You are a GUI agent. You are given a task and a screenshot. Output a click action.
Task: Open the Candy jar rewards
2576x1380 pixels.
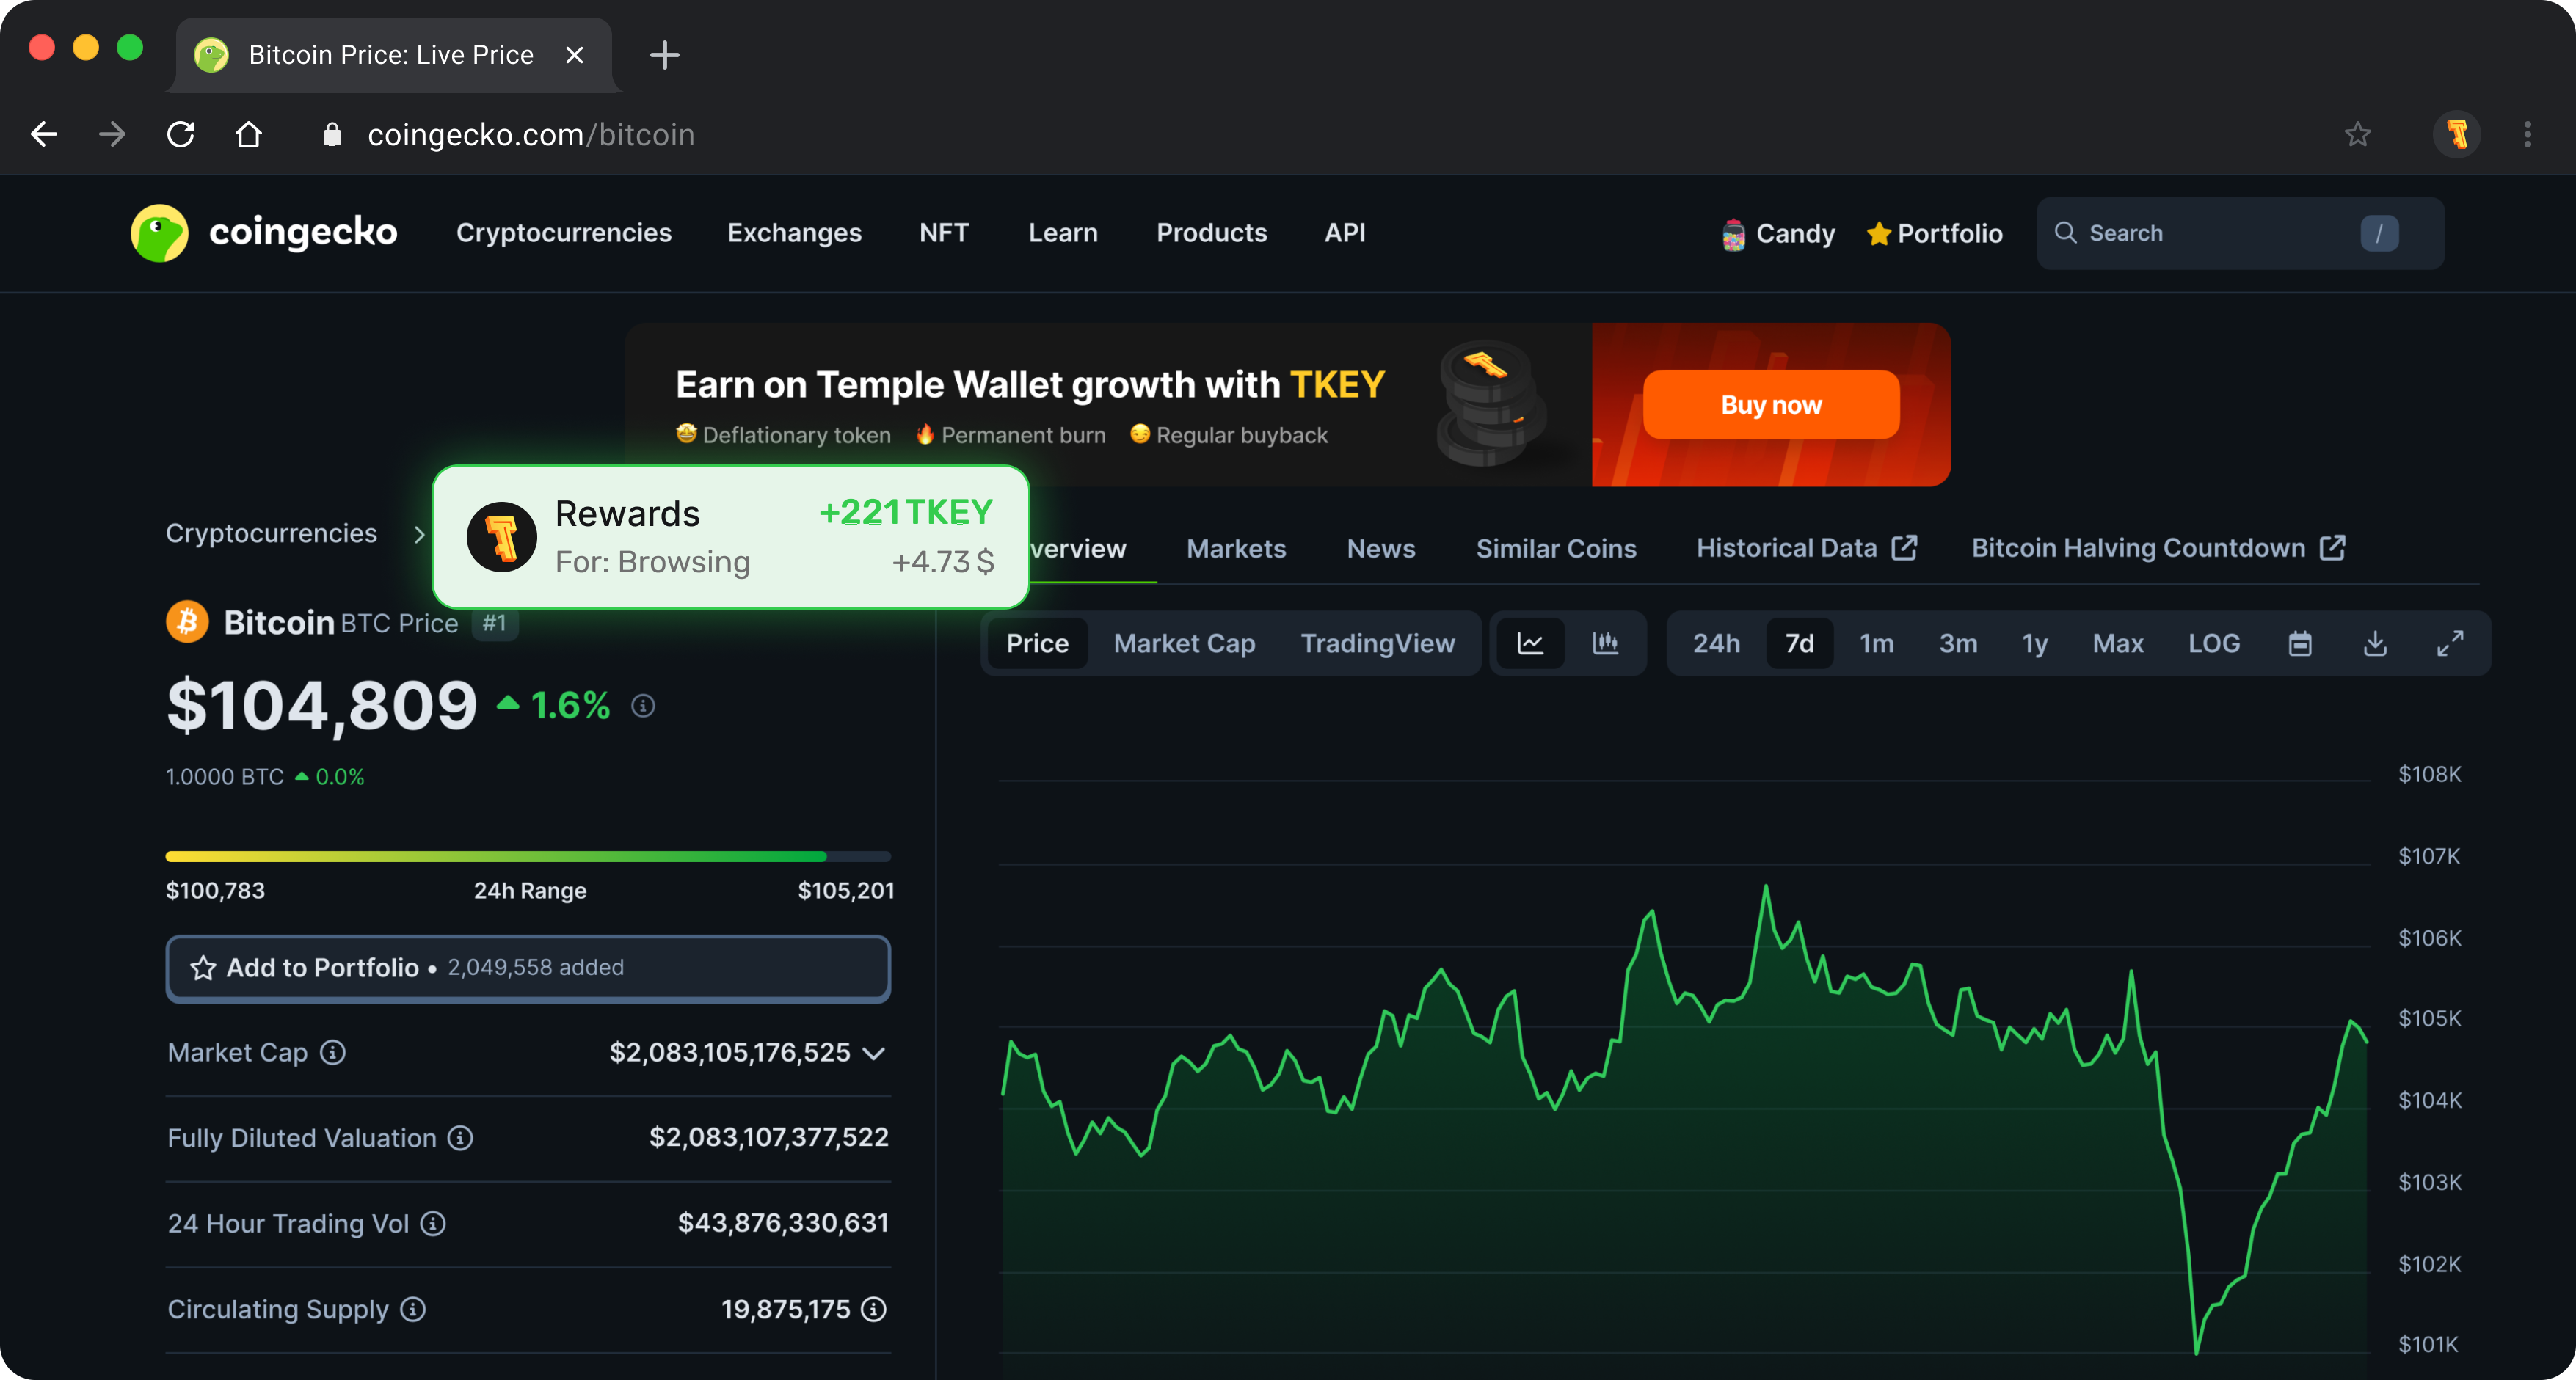click(1778, 233)
